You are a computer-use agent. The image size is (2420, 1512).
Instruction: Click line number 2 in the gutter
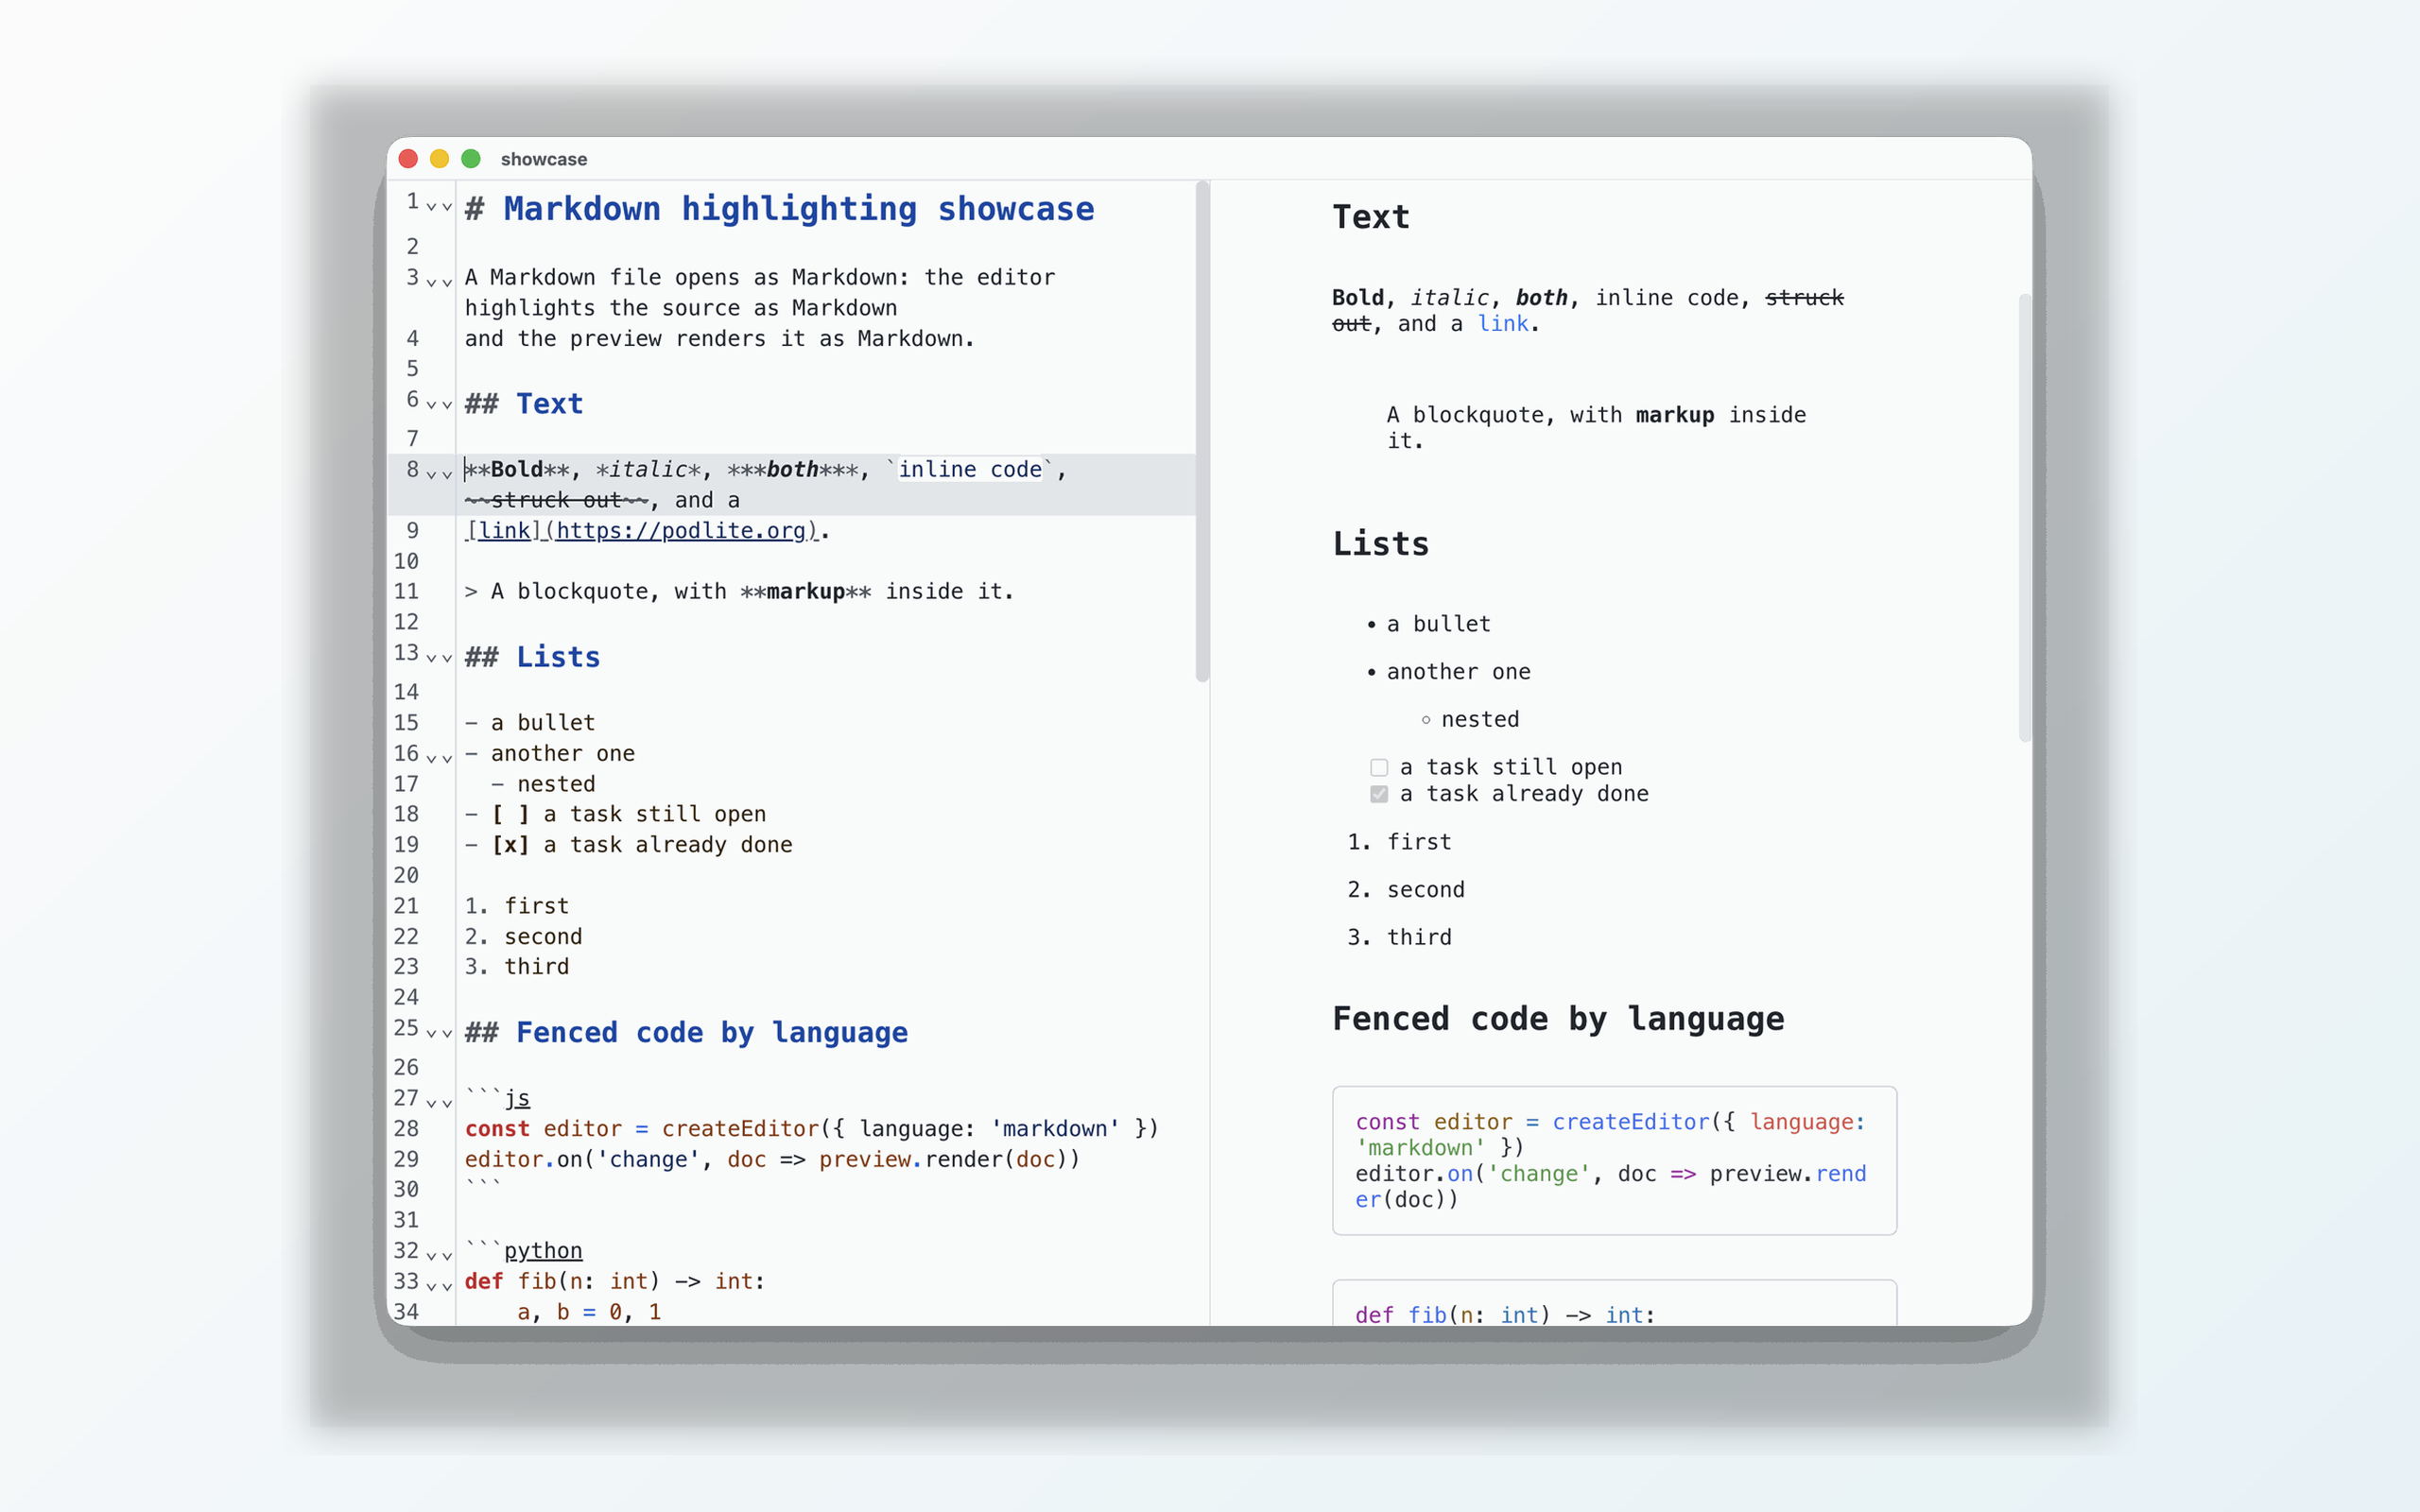(x=412, y=246)
